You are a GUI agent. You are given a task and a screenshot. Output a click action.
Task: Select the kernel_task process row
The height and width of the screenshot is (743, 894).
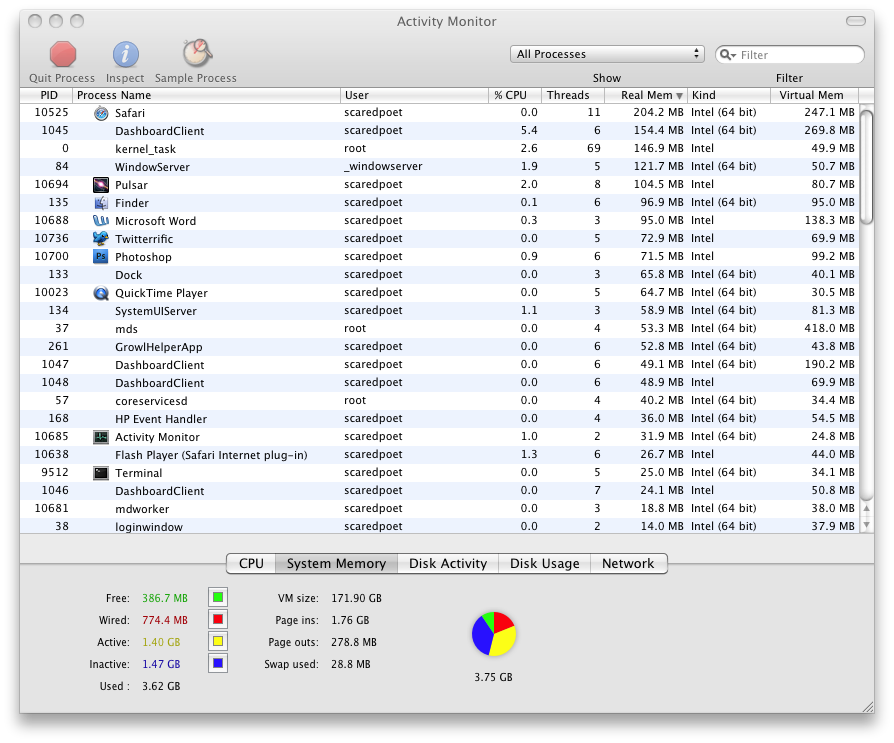pos(439,149)
